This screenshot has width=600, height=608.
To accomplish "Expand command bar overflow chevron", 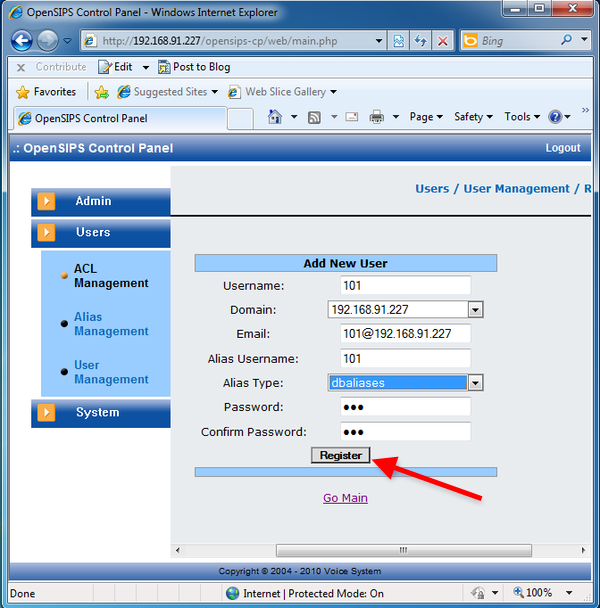I will click(585, 110).
